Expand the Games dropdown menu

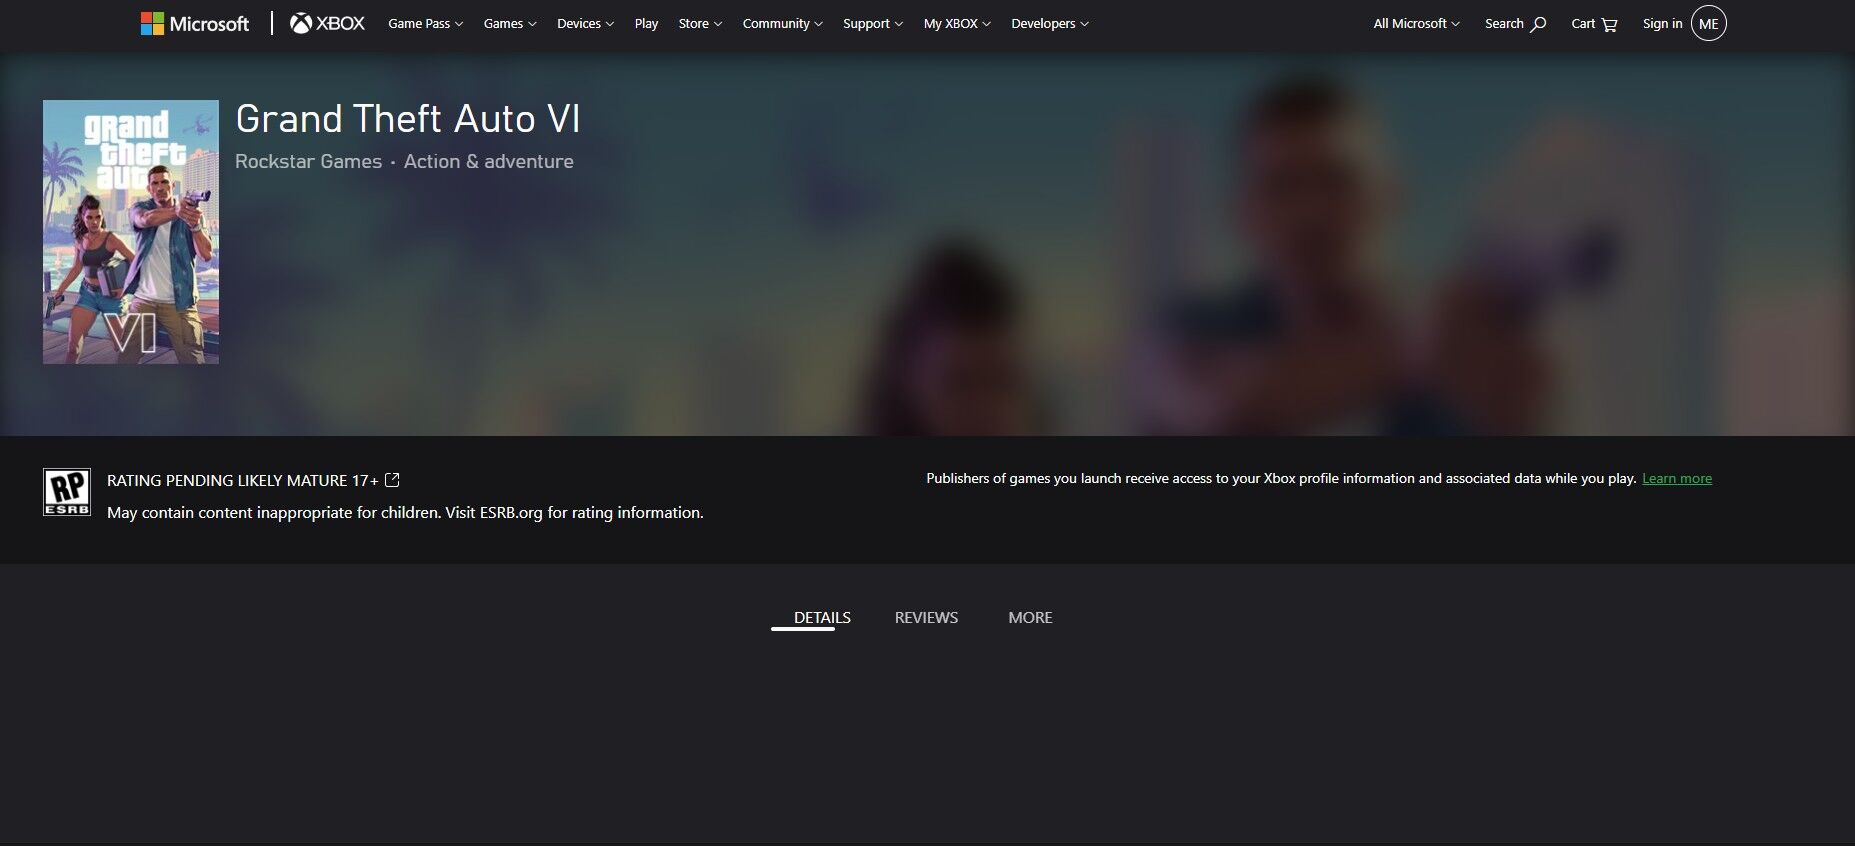tap(510, 23)
